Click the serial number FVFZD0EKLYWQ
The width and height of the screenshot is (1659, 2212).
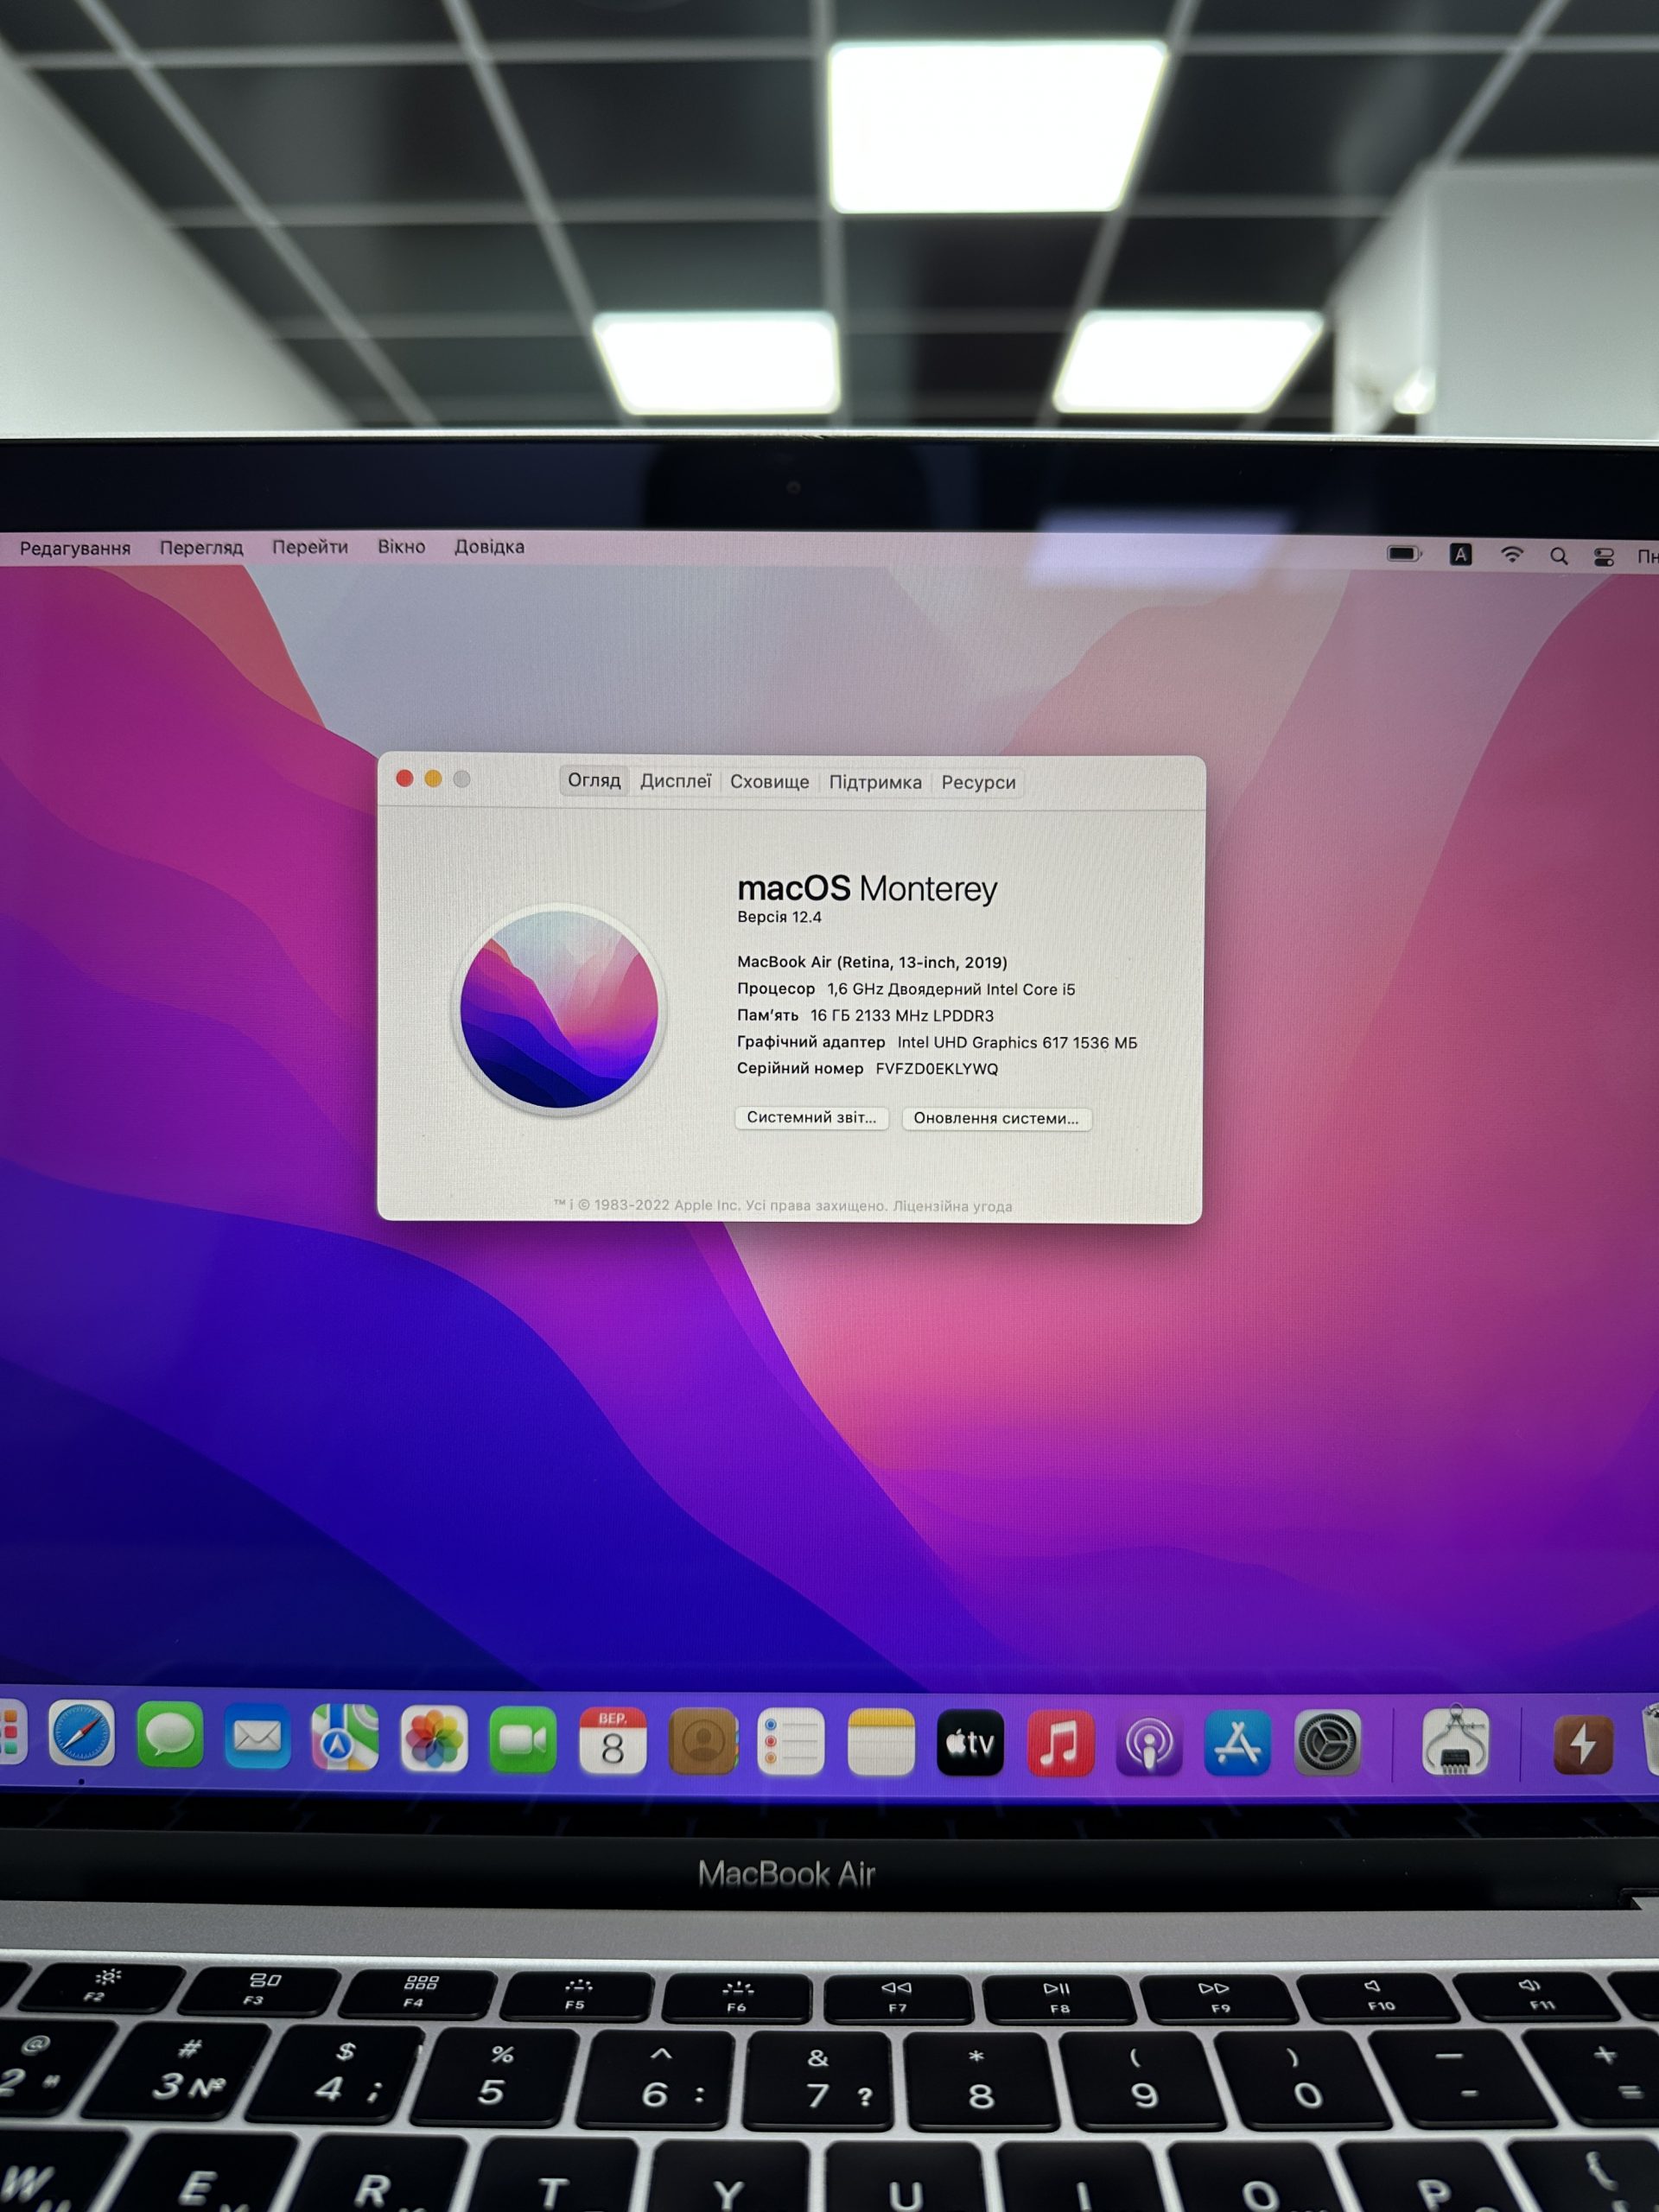(x=936, y=1068)
